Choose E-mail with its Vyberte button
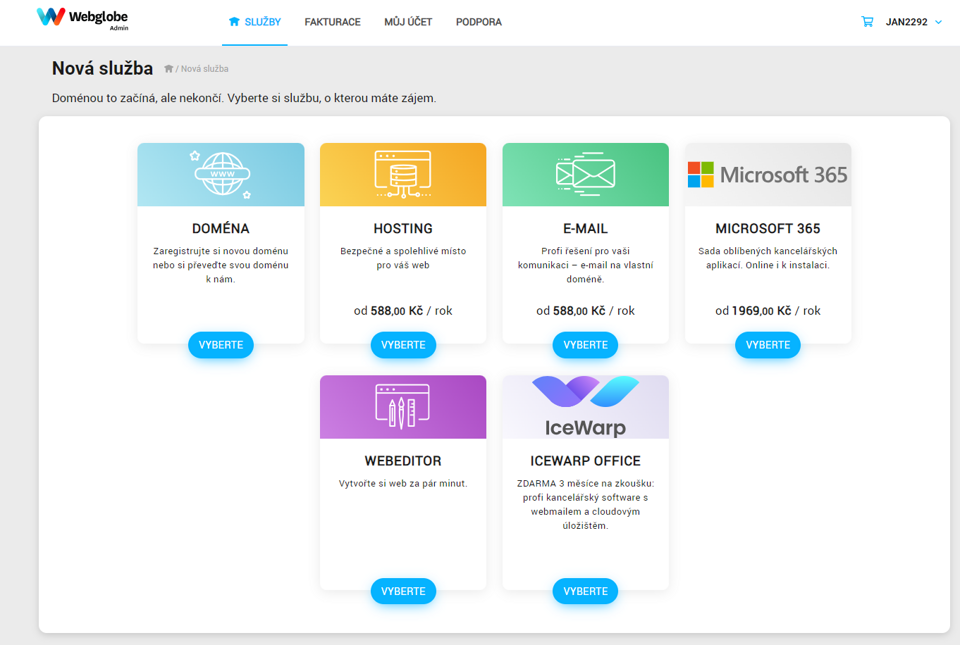This screenshot has width=960, height=645. pos(585,345)
